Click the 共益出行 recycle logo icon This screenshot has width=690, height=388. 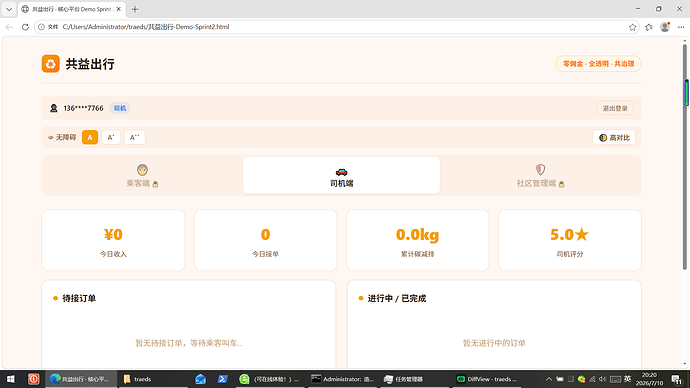click(51, 64)
